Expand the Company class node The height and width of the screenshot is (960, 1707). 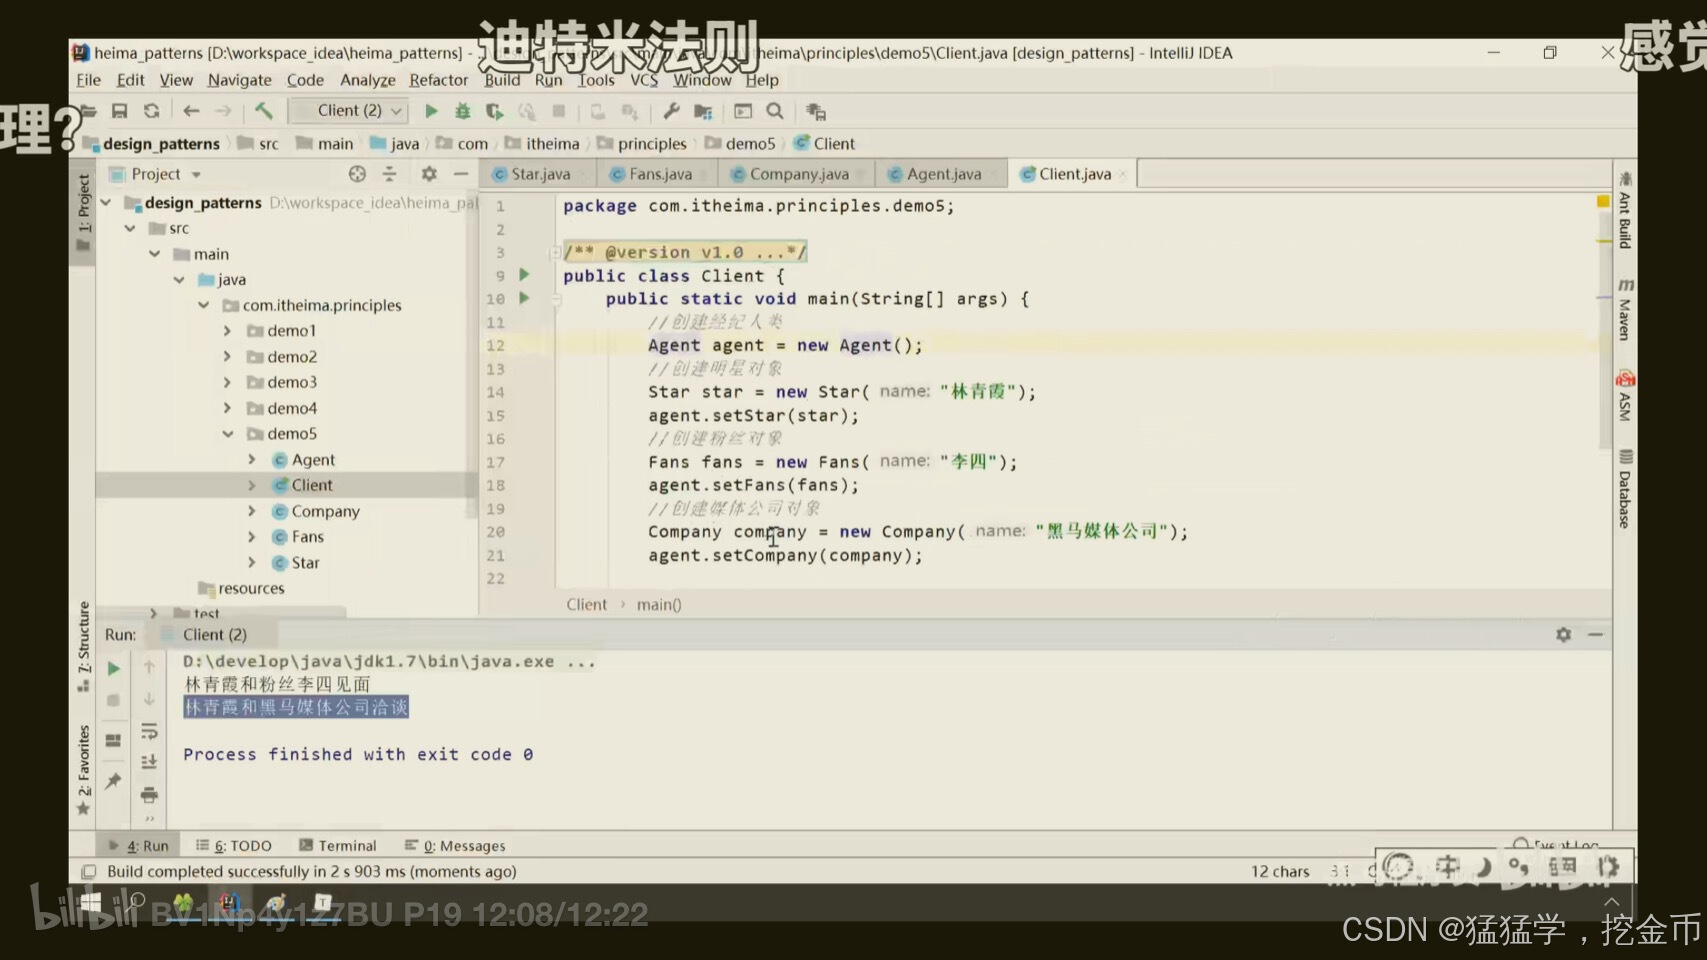[x=252, y=511]
